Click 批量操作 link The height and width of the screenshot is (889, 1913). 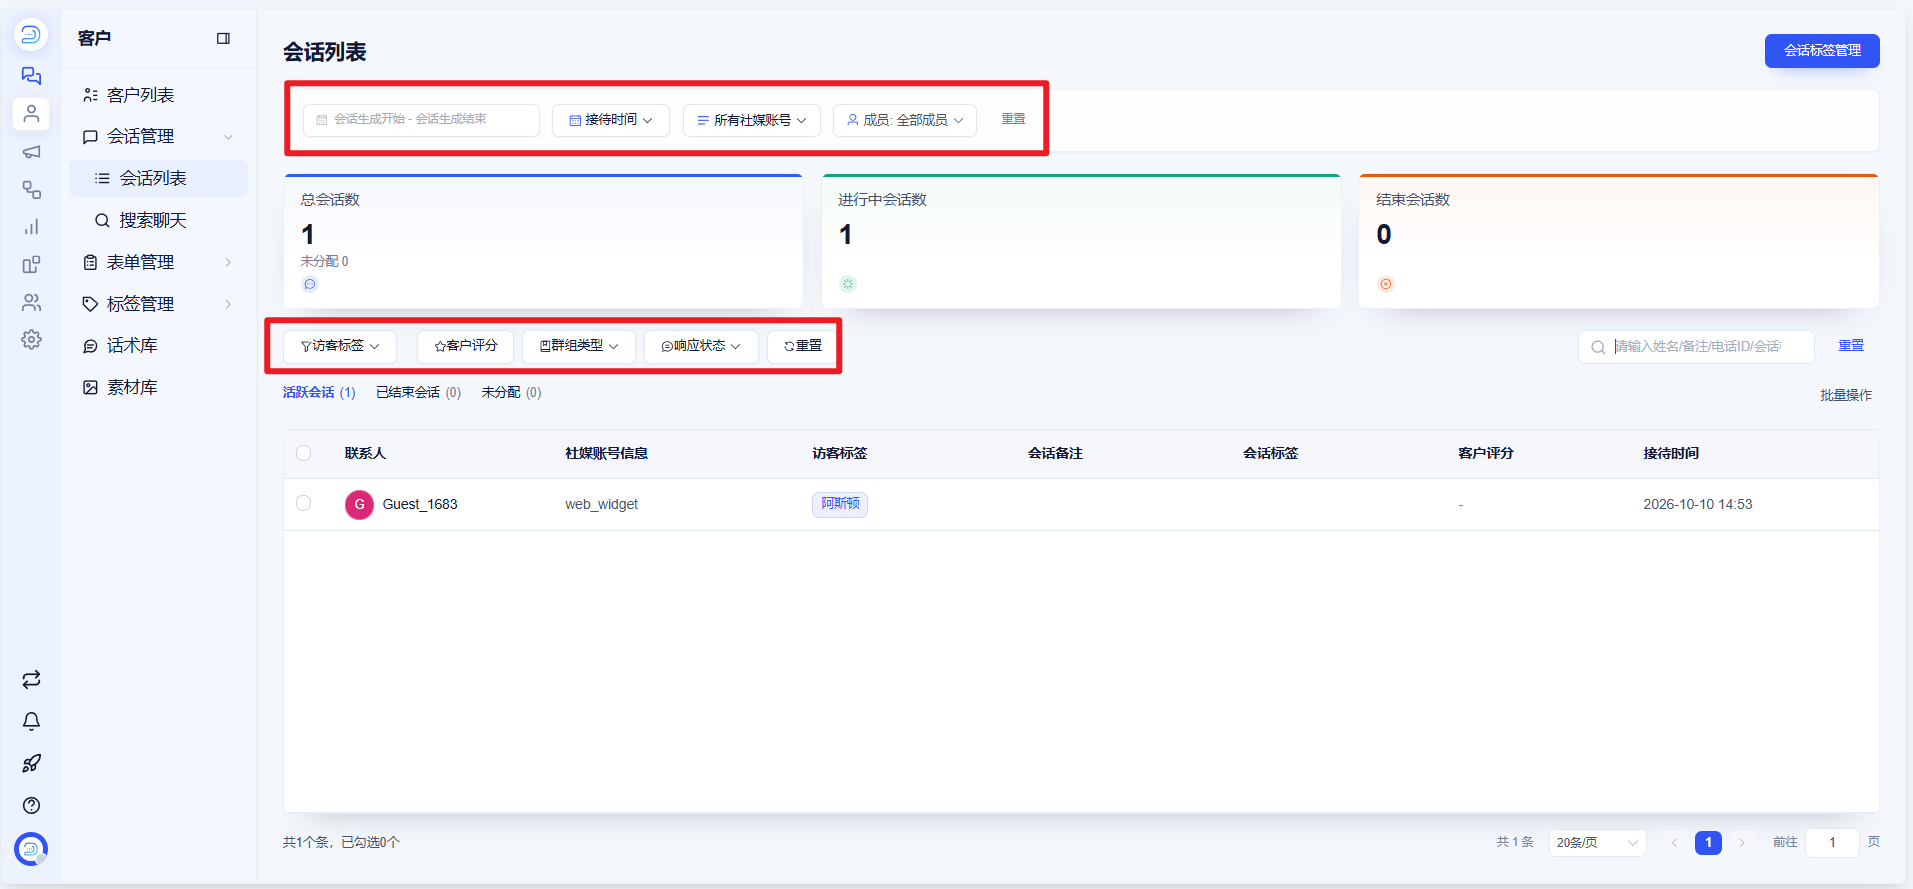1846,395
